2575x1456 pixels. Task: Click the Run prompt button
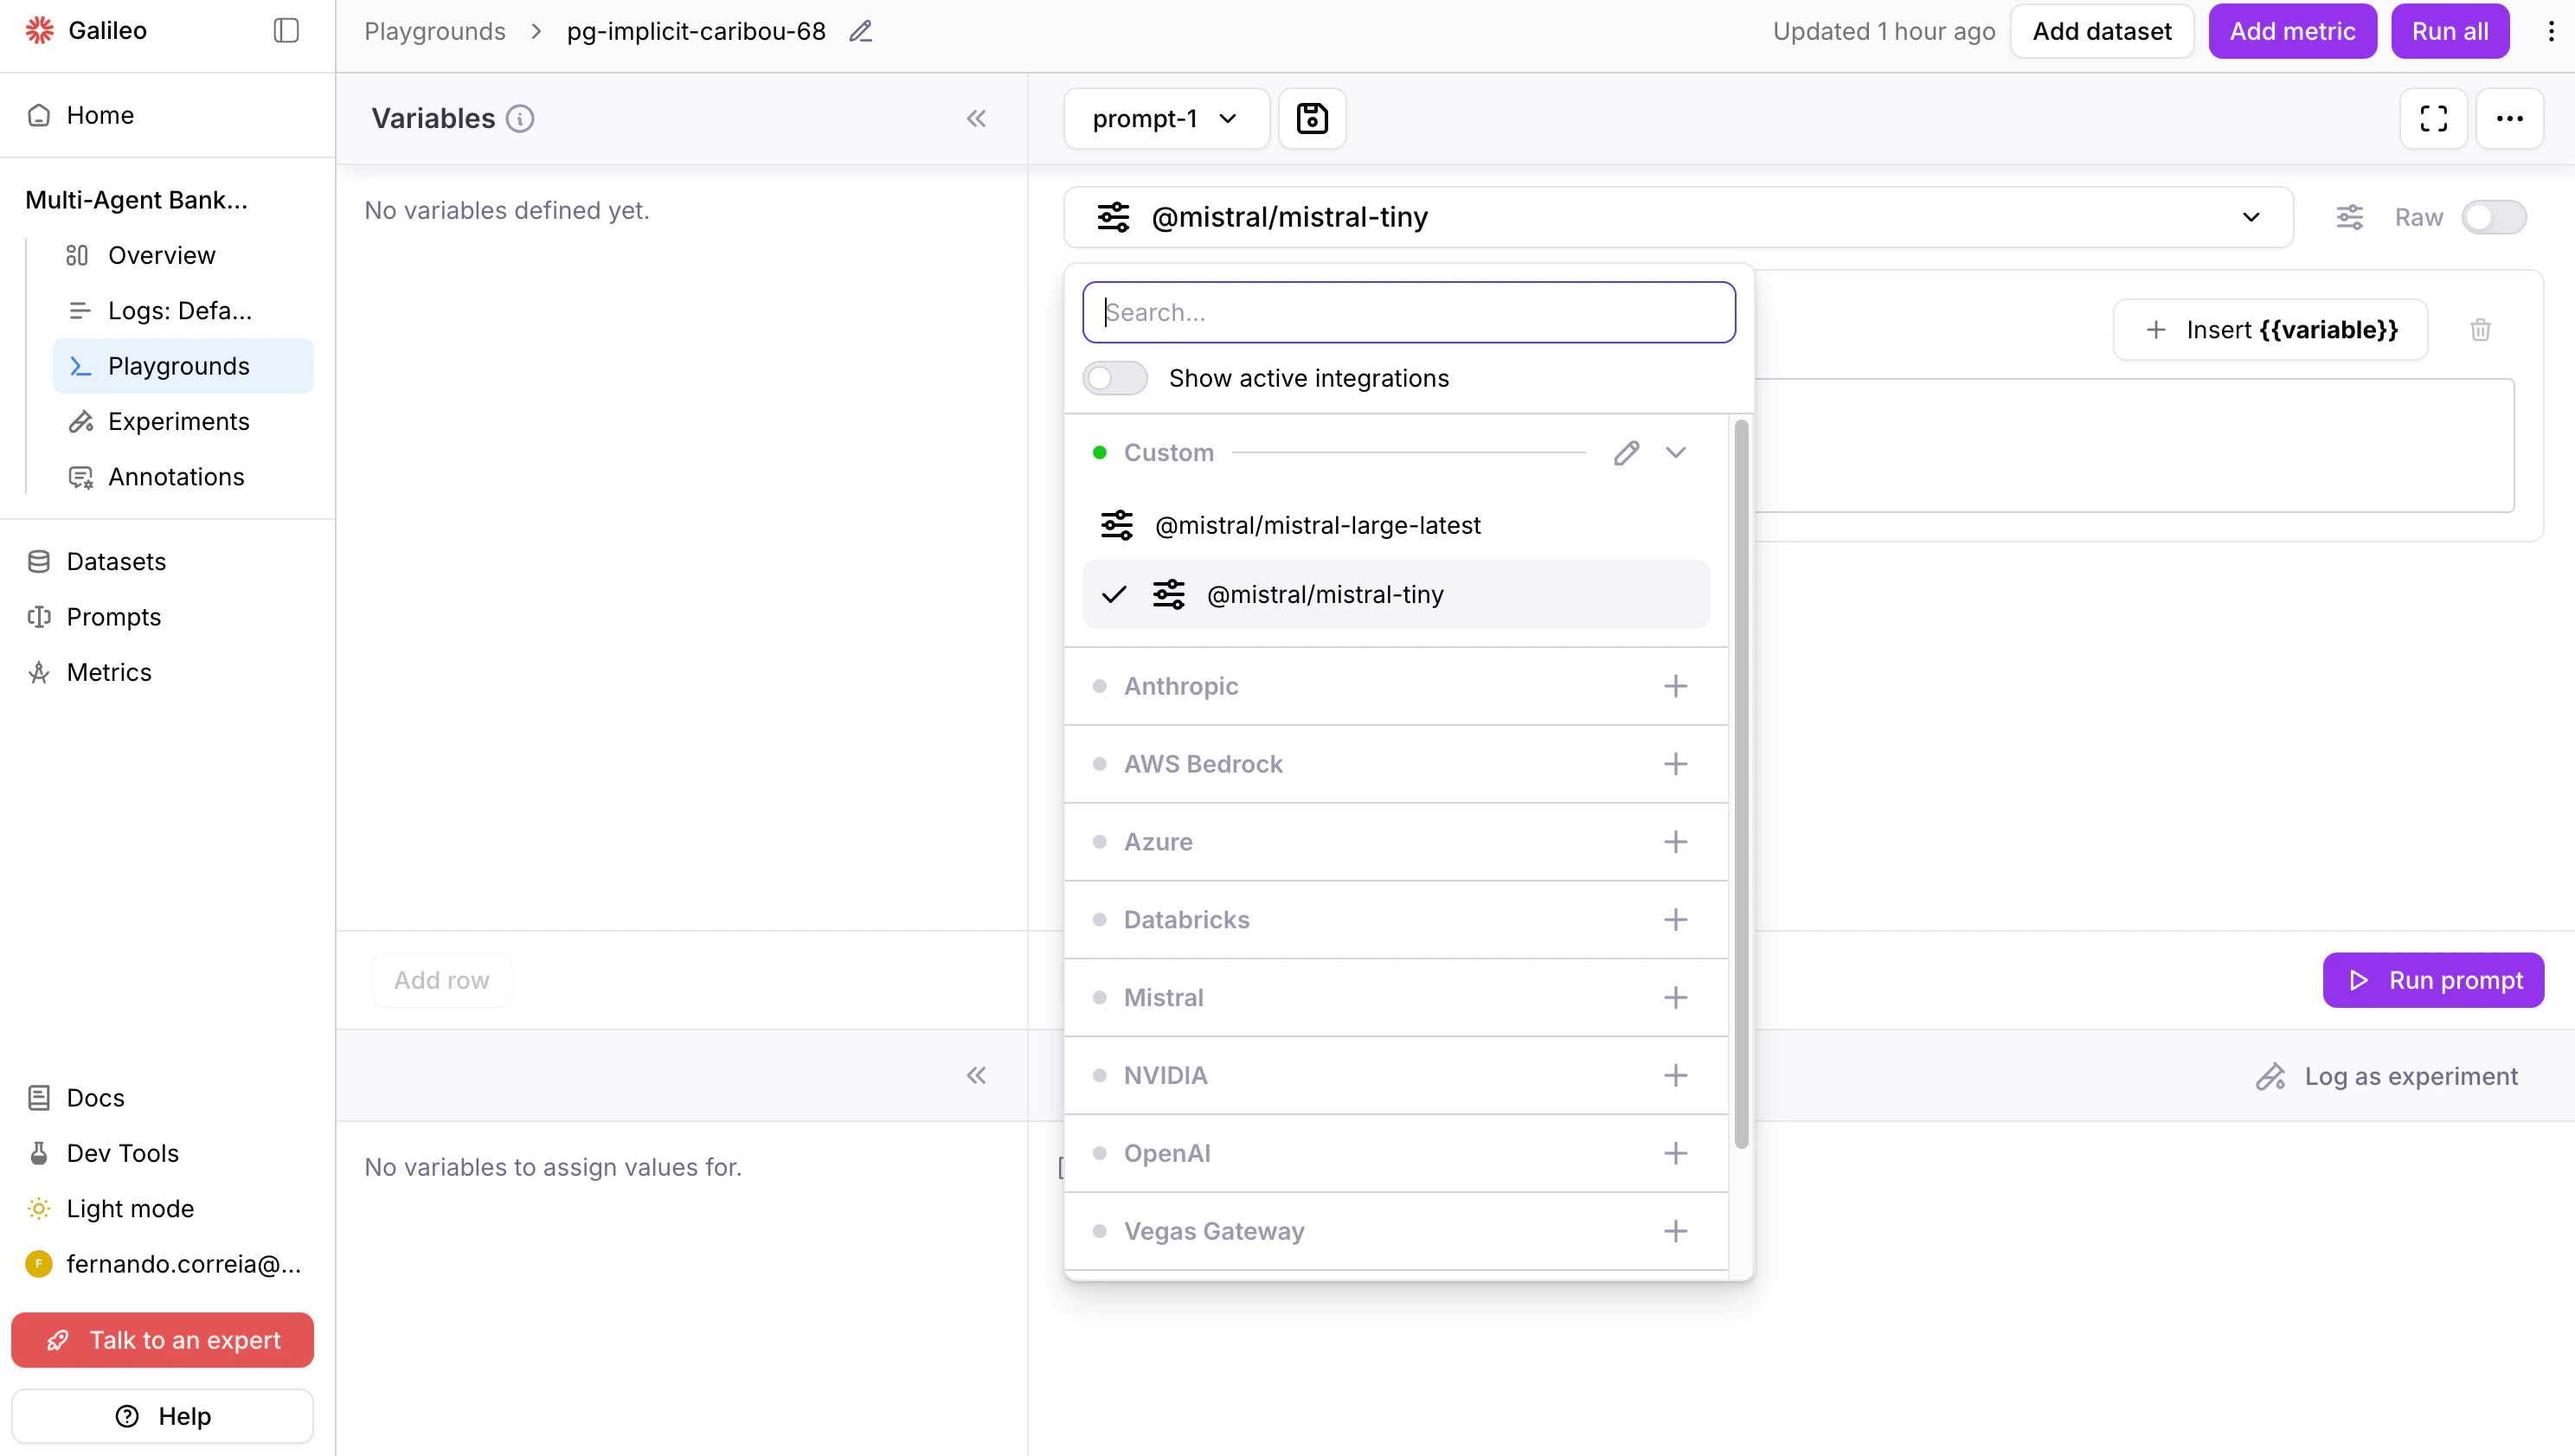[x=2432, y=980]
